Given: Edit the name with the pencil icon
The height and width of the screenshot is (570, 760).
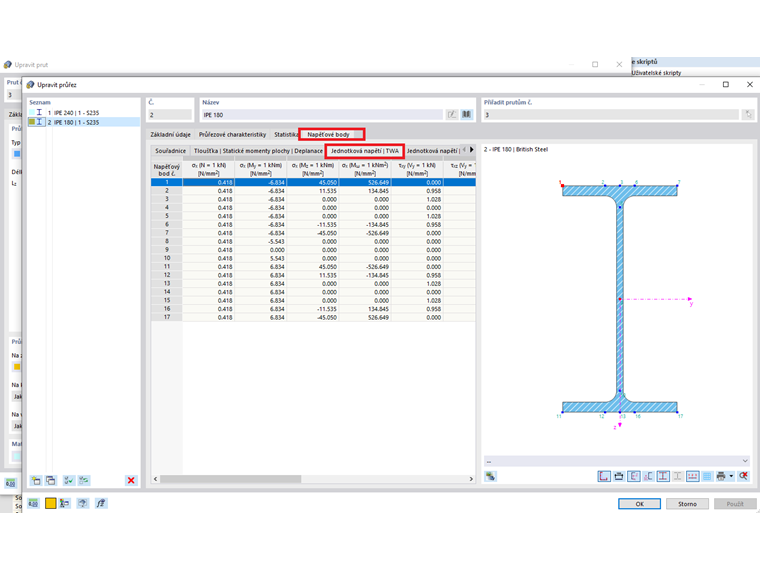Looking at the screenshot, I should point(452,114).
